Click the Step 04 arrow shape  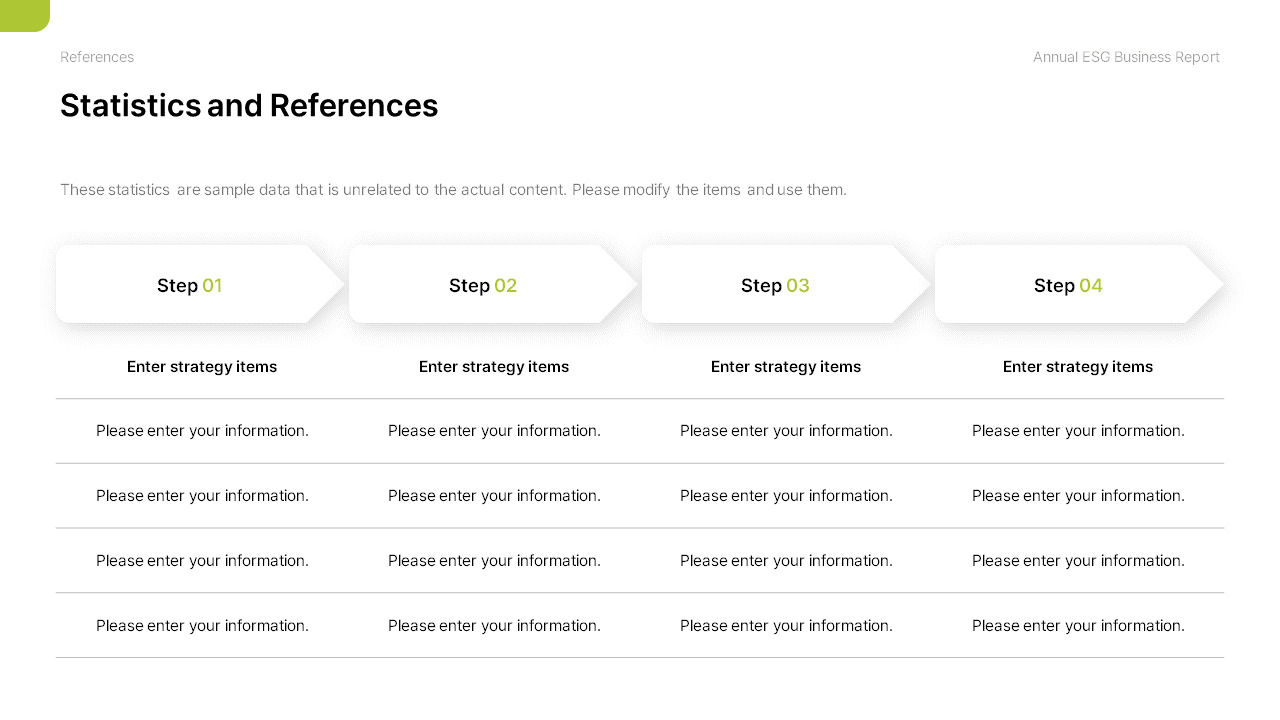point(1079,284)
